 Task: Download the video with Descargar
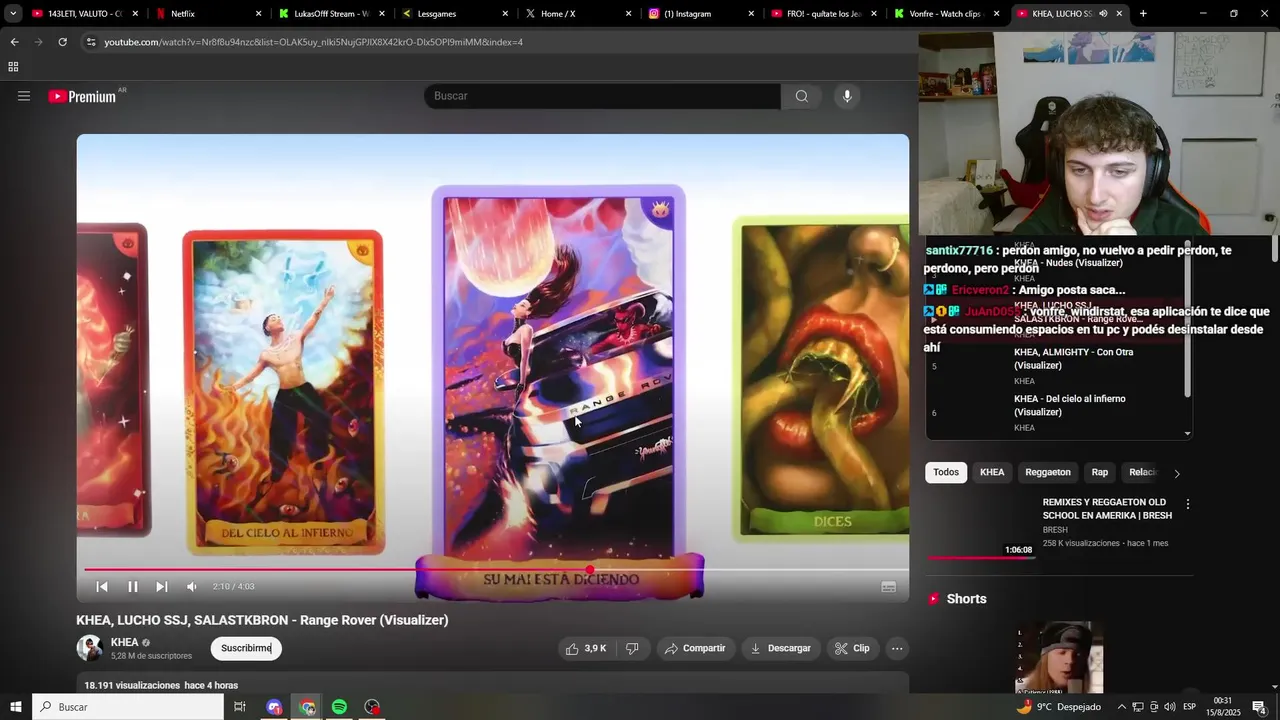pos(780,648)
